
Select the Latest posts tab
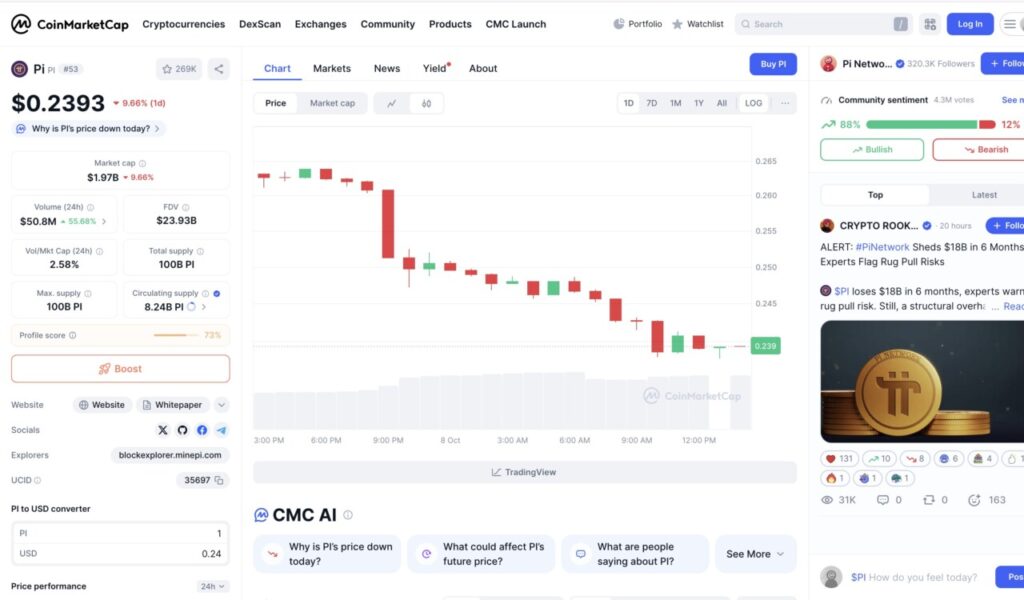click(984, 195)
